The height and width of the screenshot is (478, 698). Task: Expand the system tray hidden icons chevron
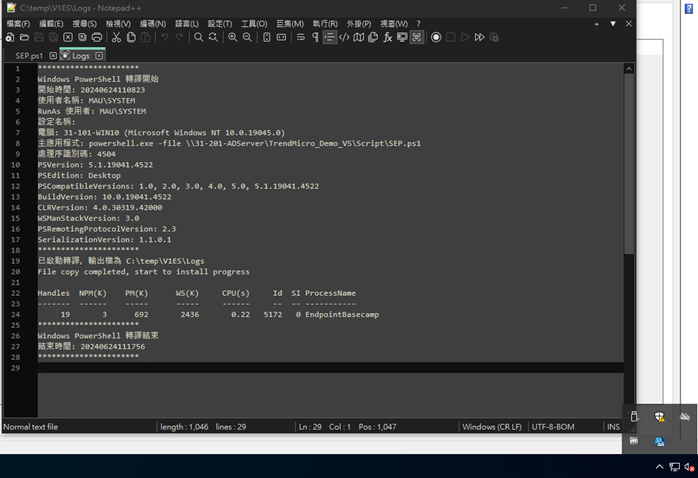(x=659, y=467)
